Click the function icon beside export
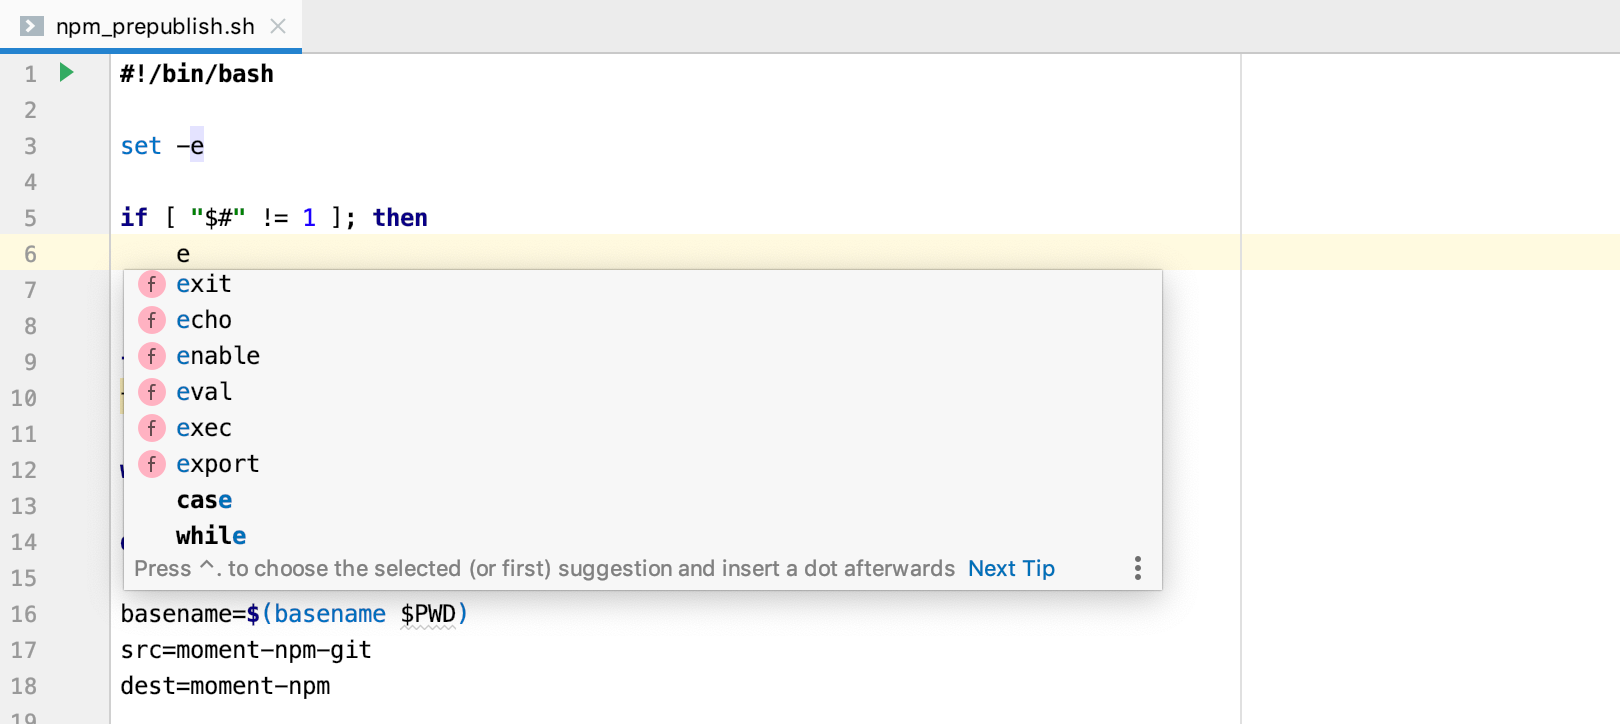Screen dimensions: 1620x724 pyautogui.click(x=151, y=464)
